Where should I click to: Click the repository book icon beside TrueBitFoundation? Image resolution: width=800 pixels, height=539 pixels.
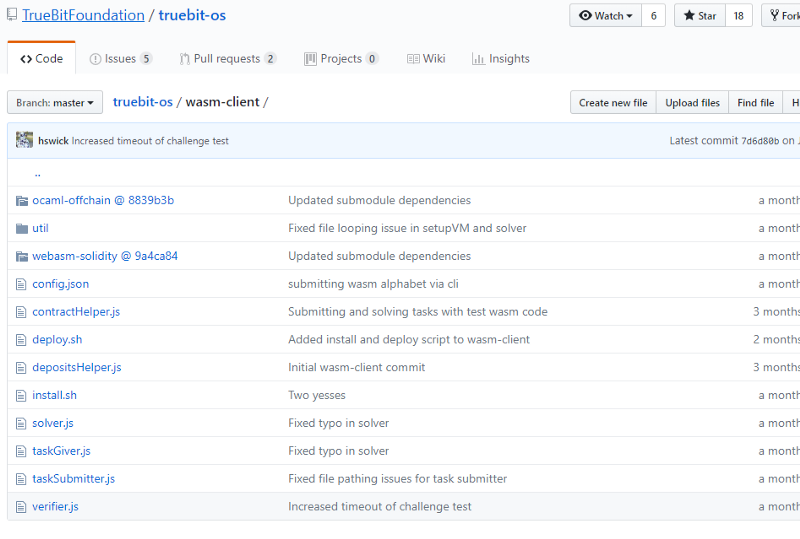coord(10,16)
